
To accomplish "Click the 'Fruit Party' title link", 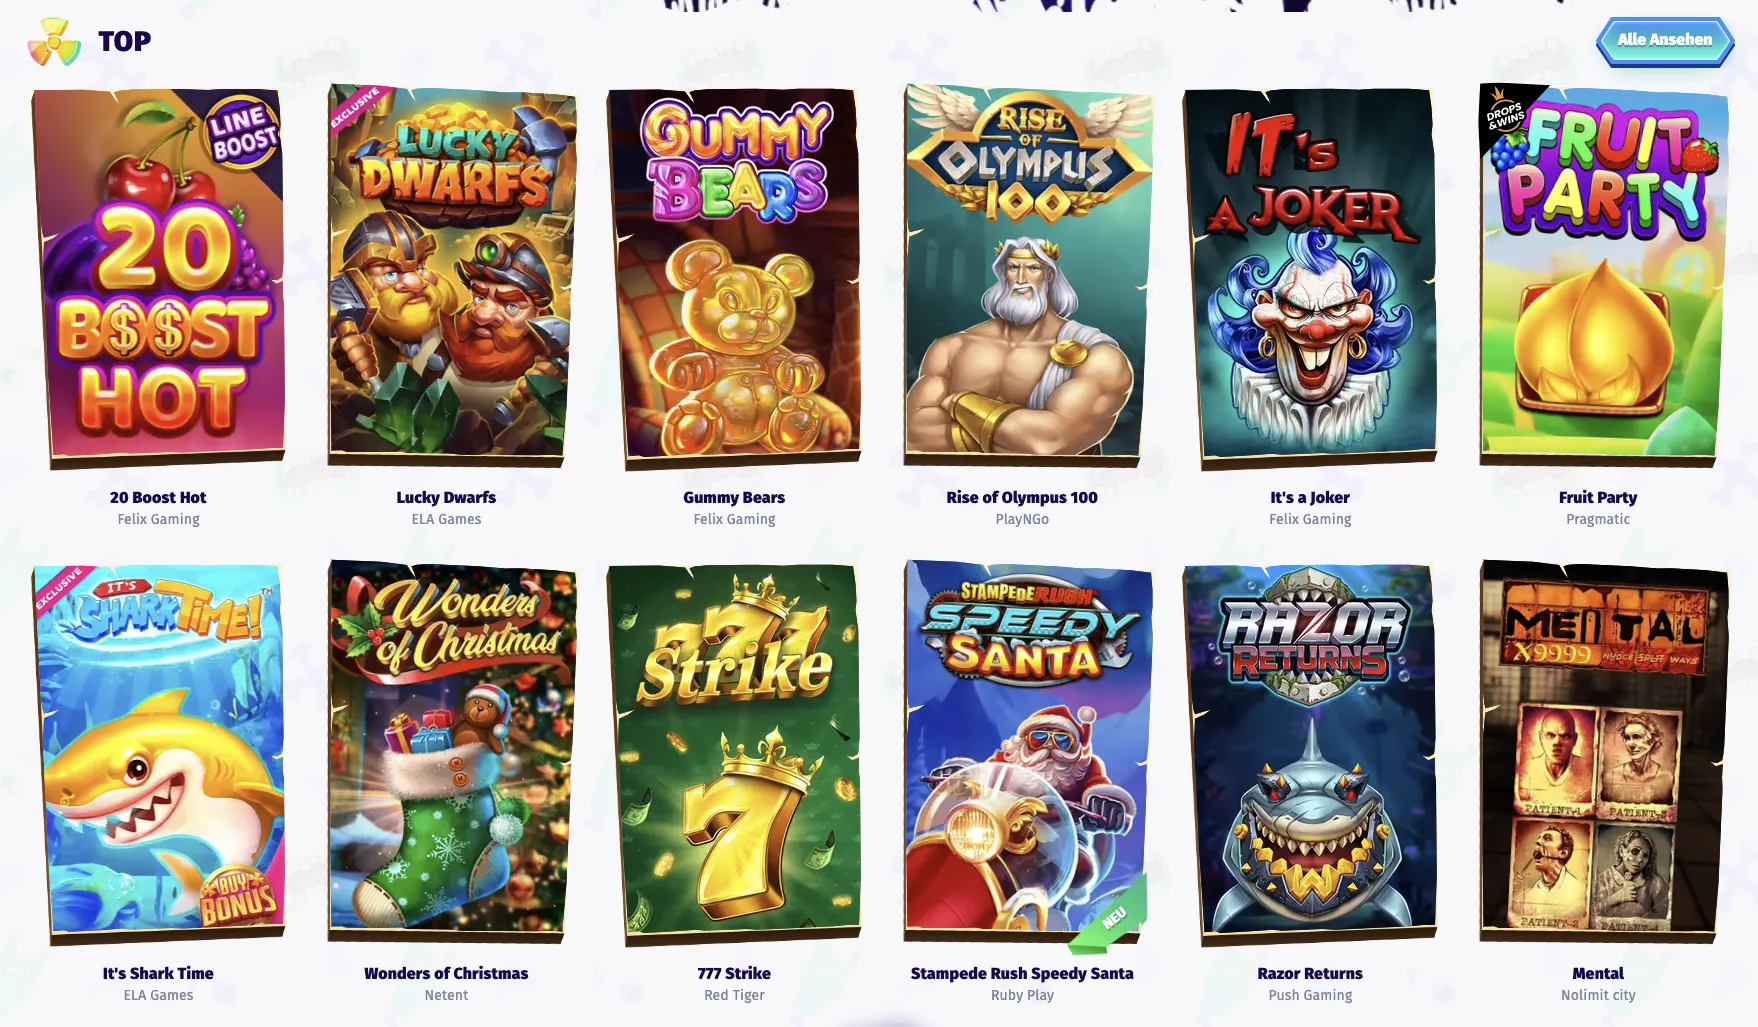I will [x=1598, y=497].
